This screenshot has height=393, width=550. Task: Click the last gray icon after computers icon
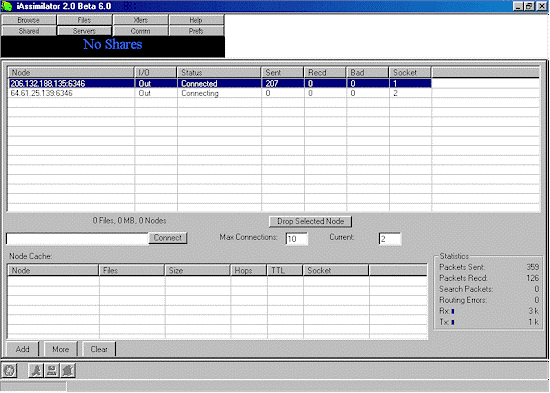coord(68,370)
